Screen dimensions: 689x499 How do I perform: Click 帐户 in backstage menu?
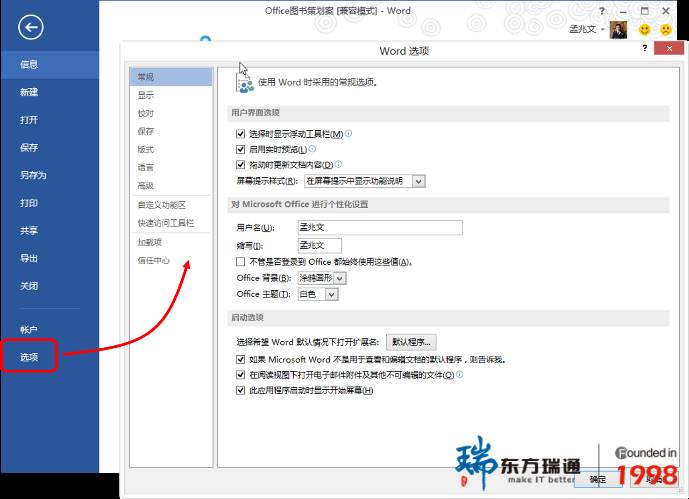point(50,330)
